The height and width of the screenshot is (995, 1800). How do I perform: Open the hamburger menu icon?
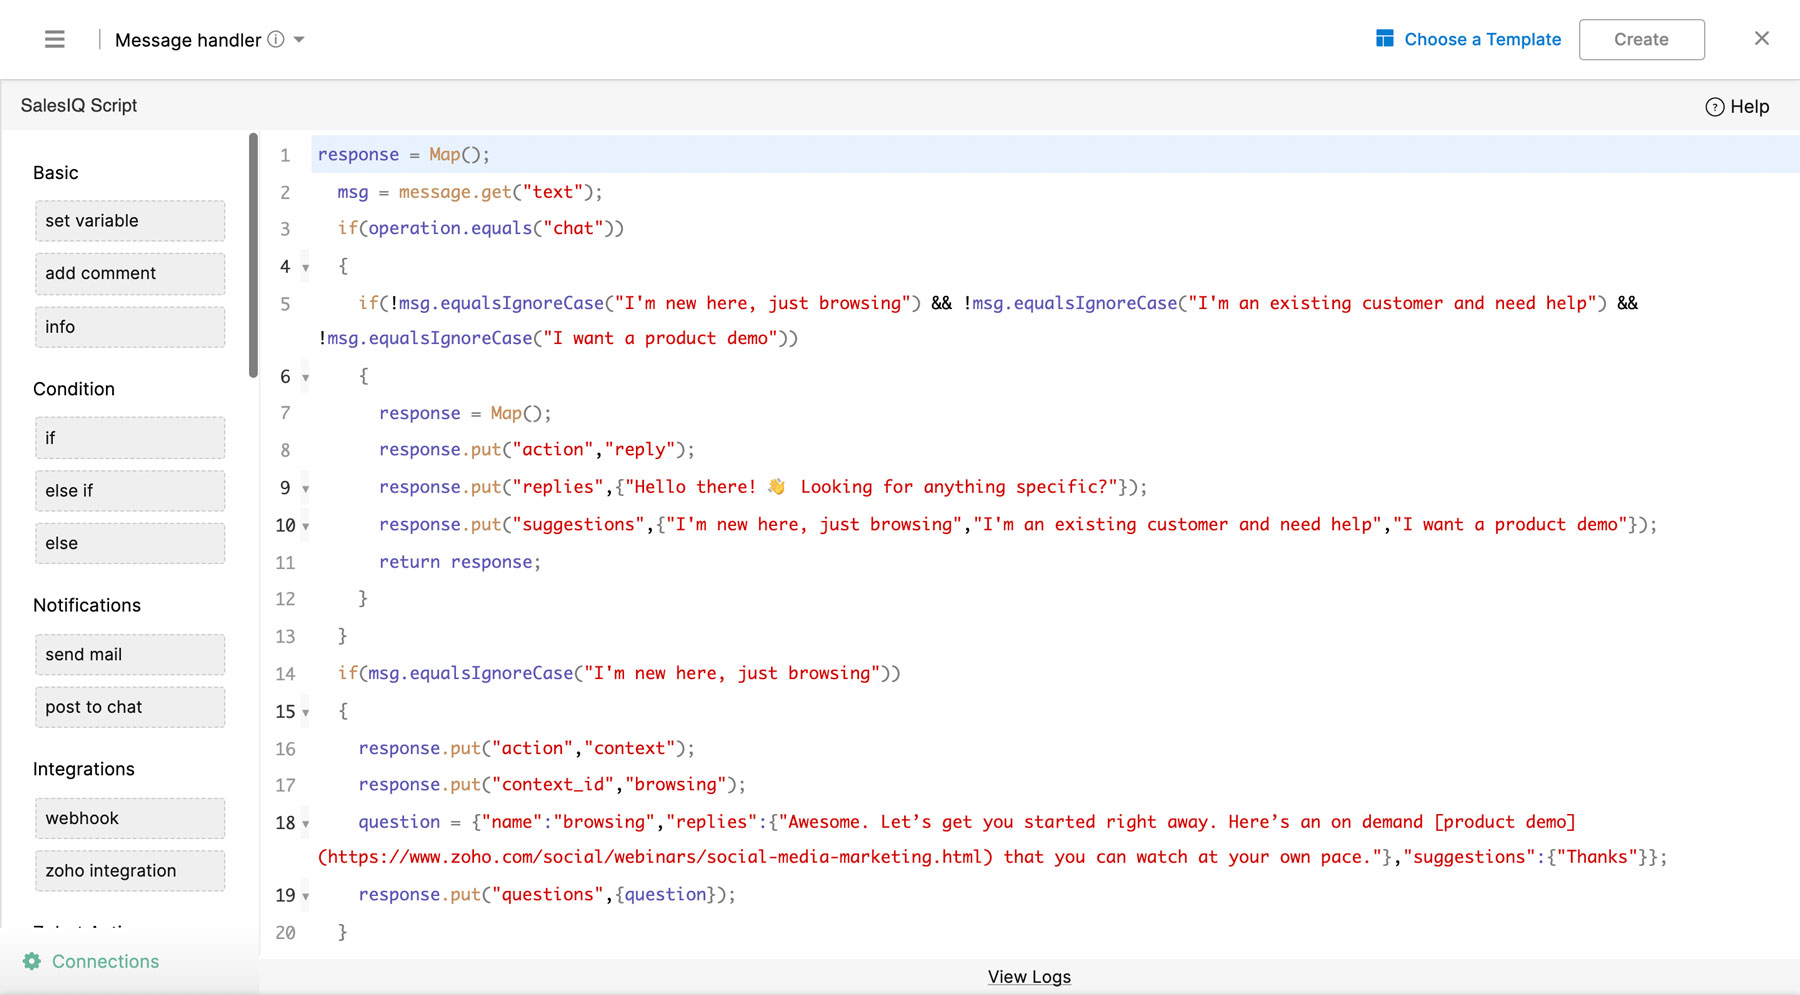coord(55,39)
